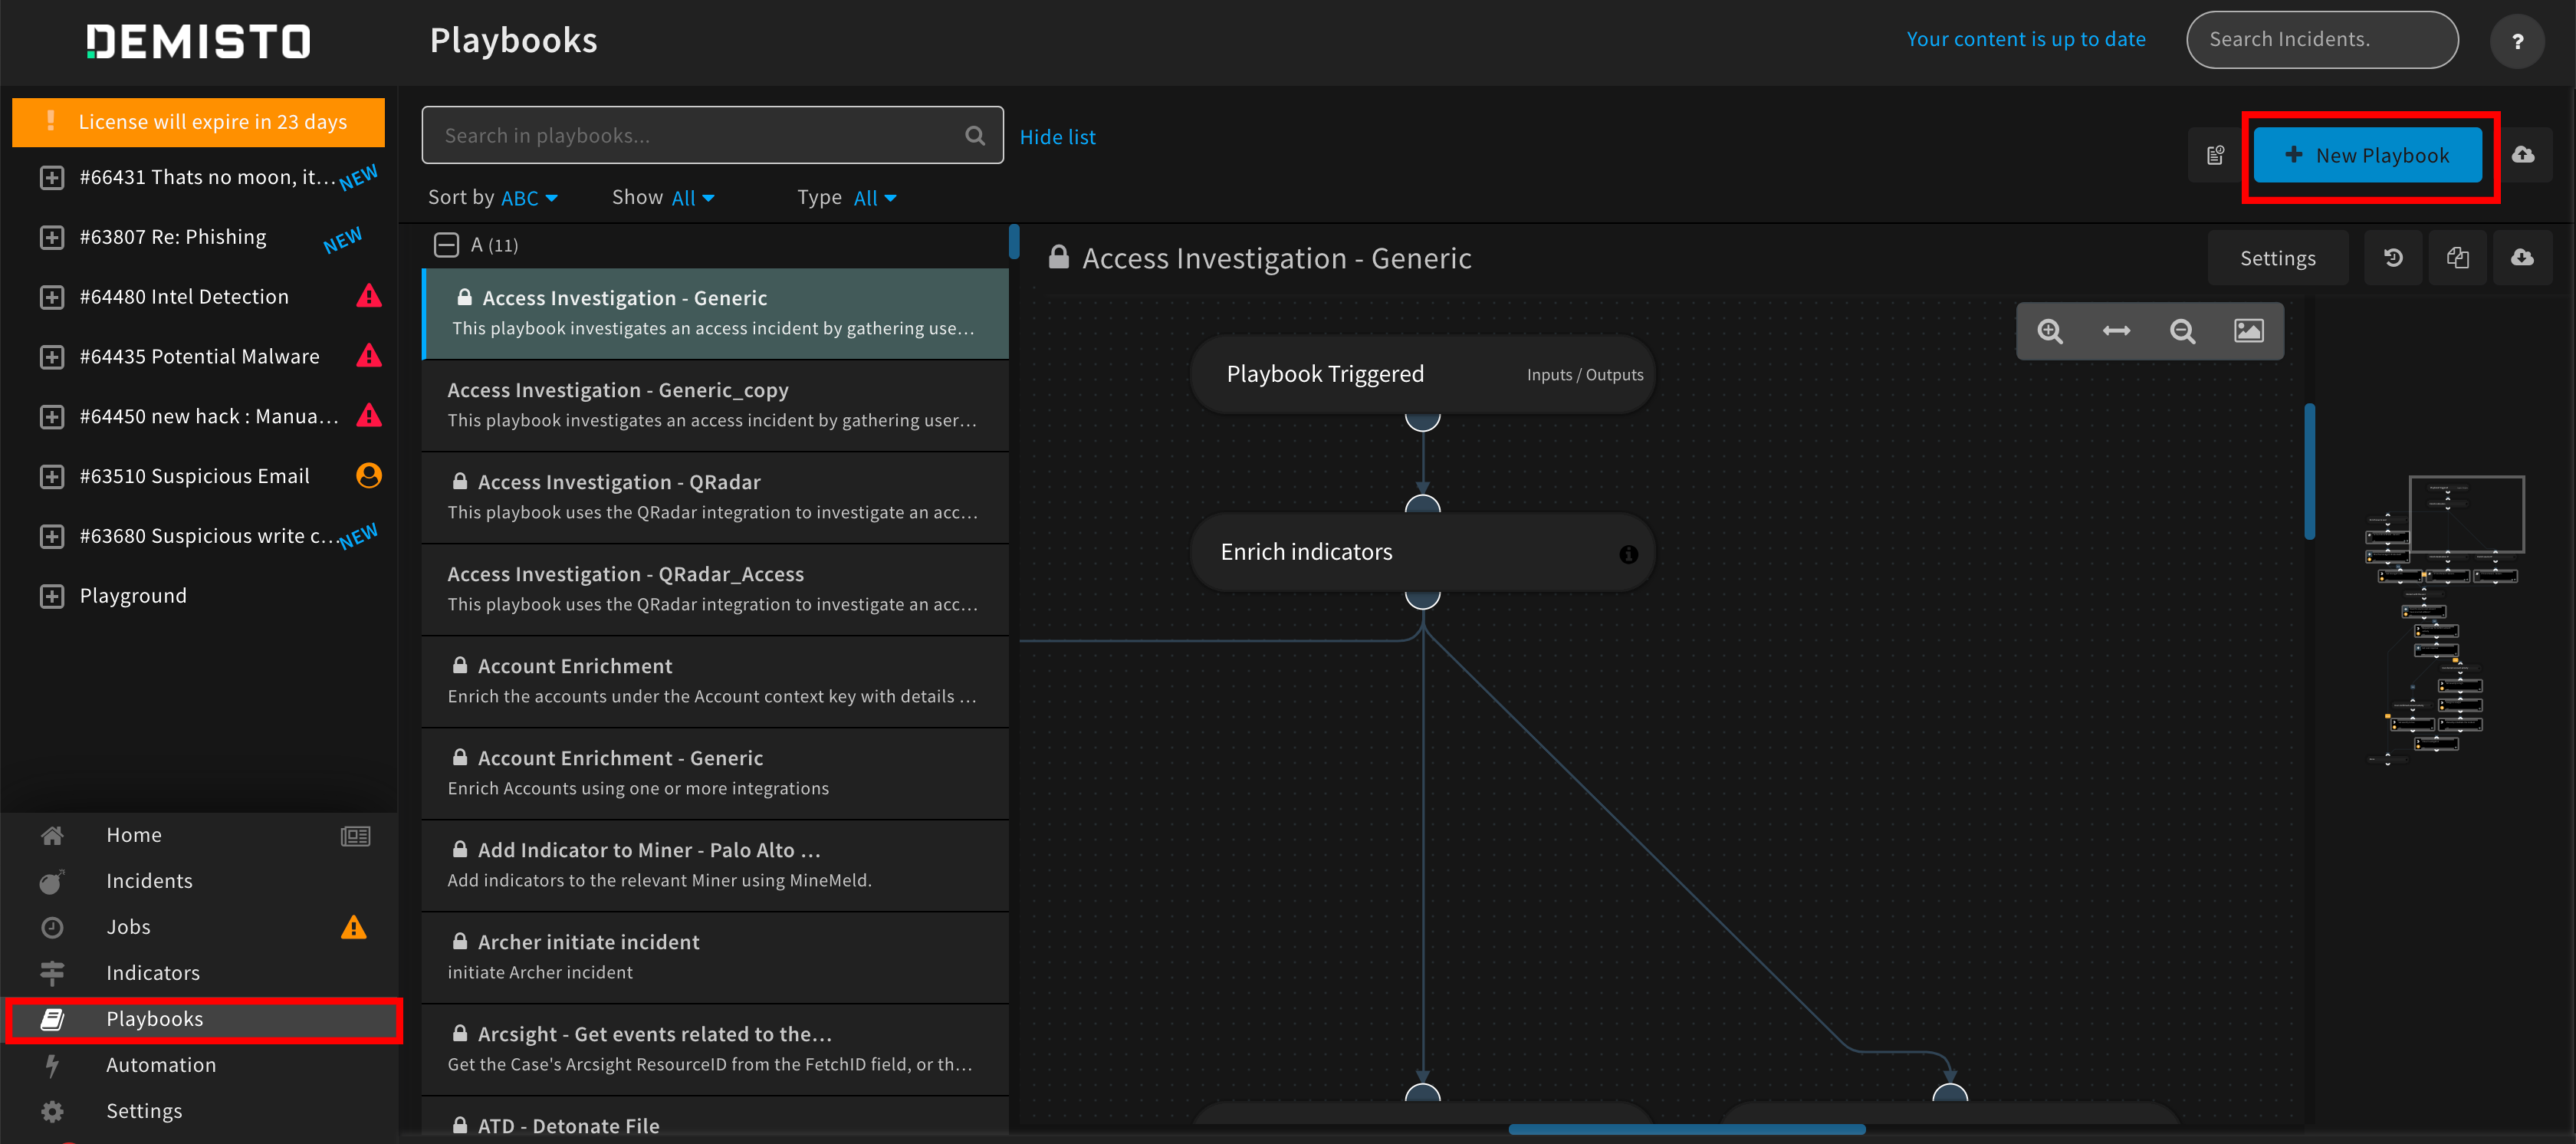
Task: Click the Hide list link
Action: (x=1057, y=136)
